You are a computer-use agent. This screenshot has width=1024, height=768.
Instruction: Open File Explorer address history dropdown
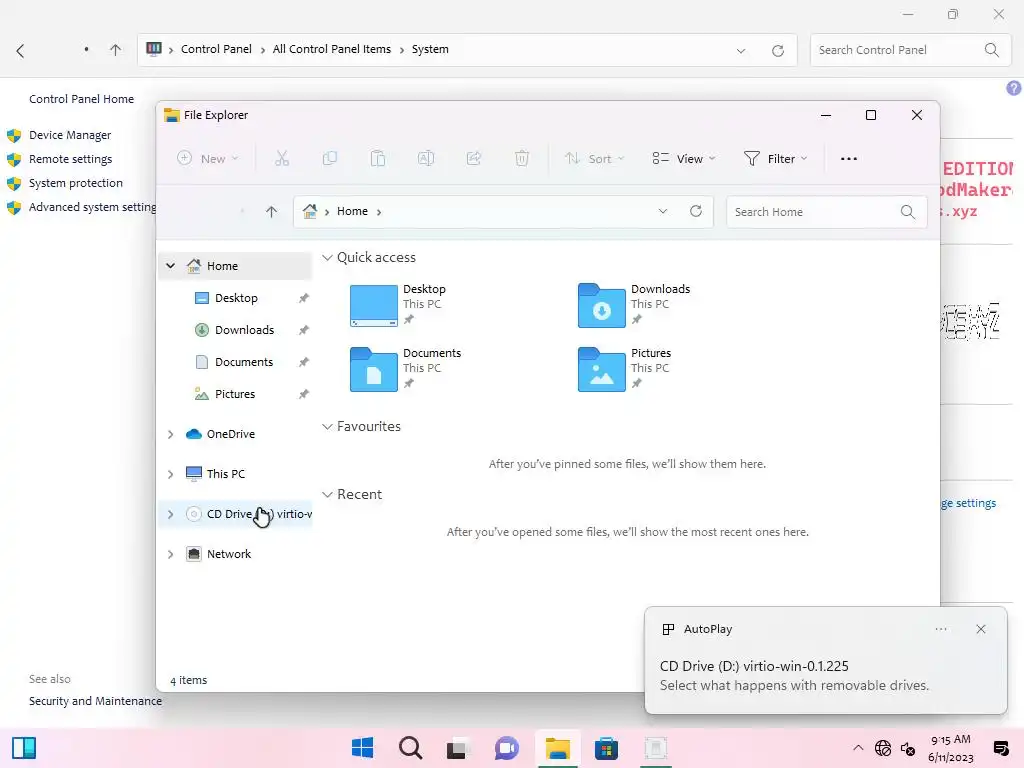663,212
